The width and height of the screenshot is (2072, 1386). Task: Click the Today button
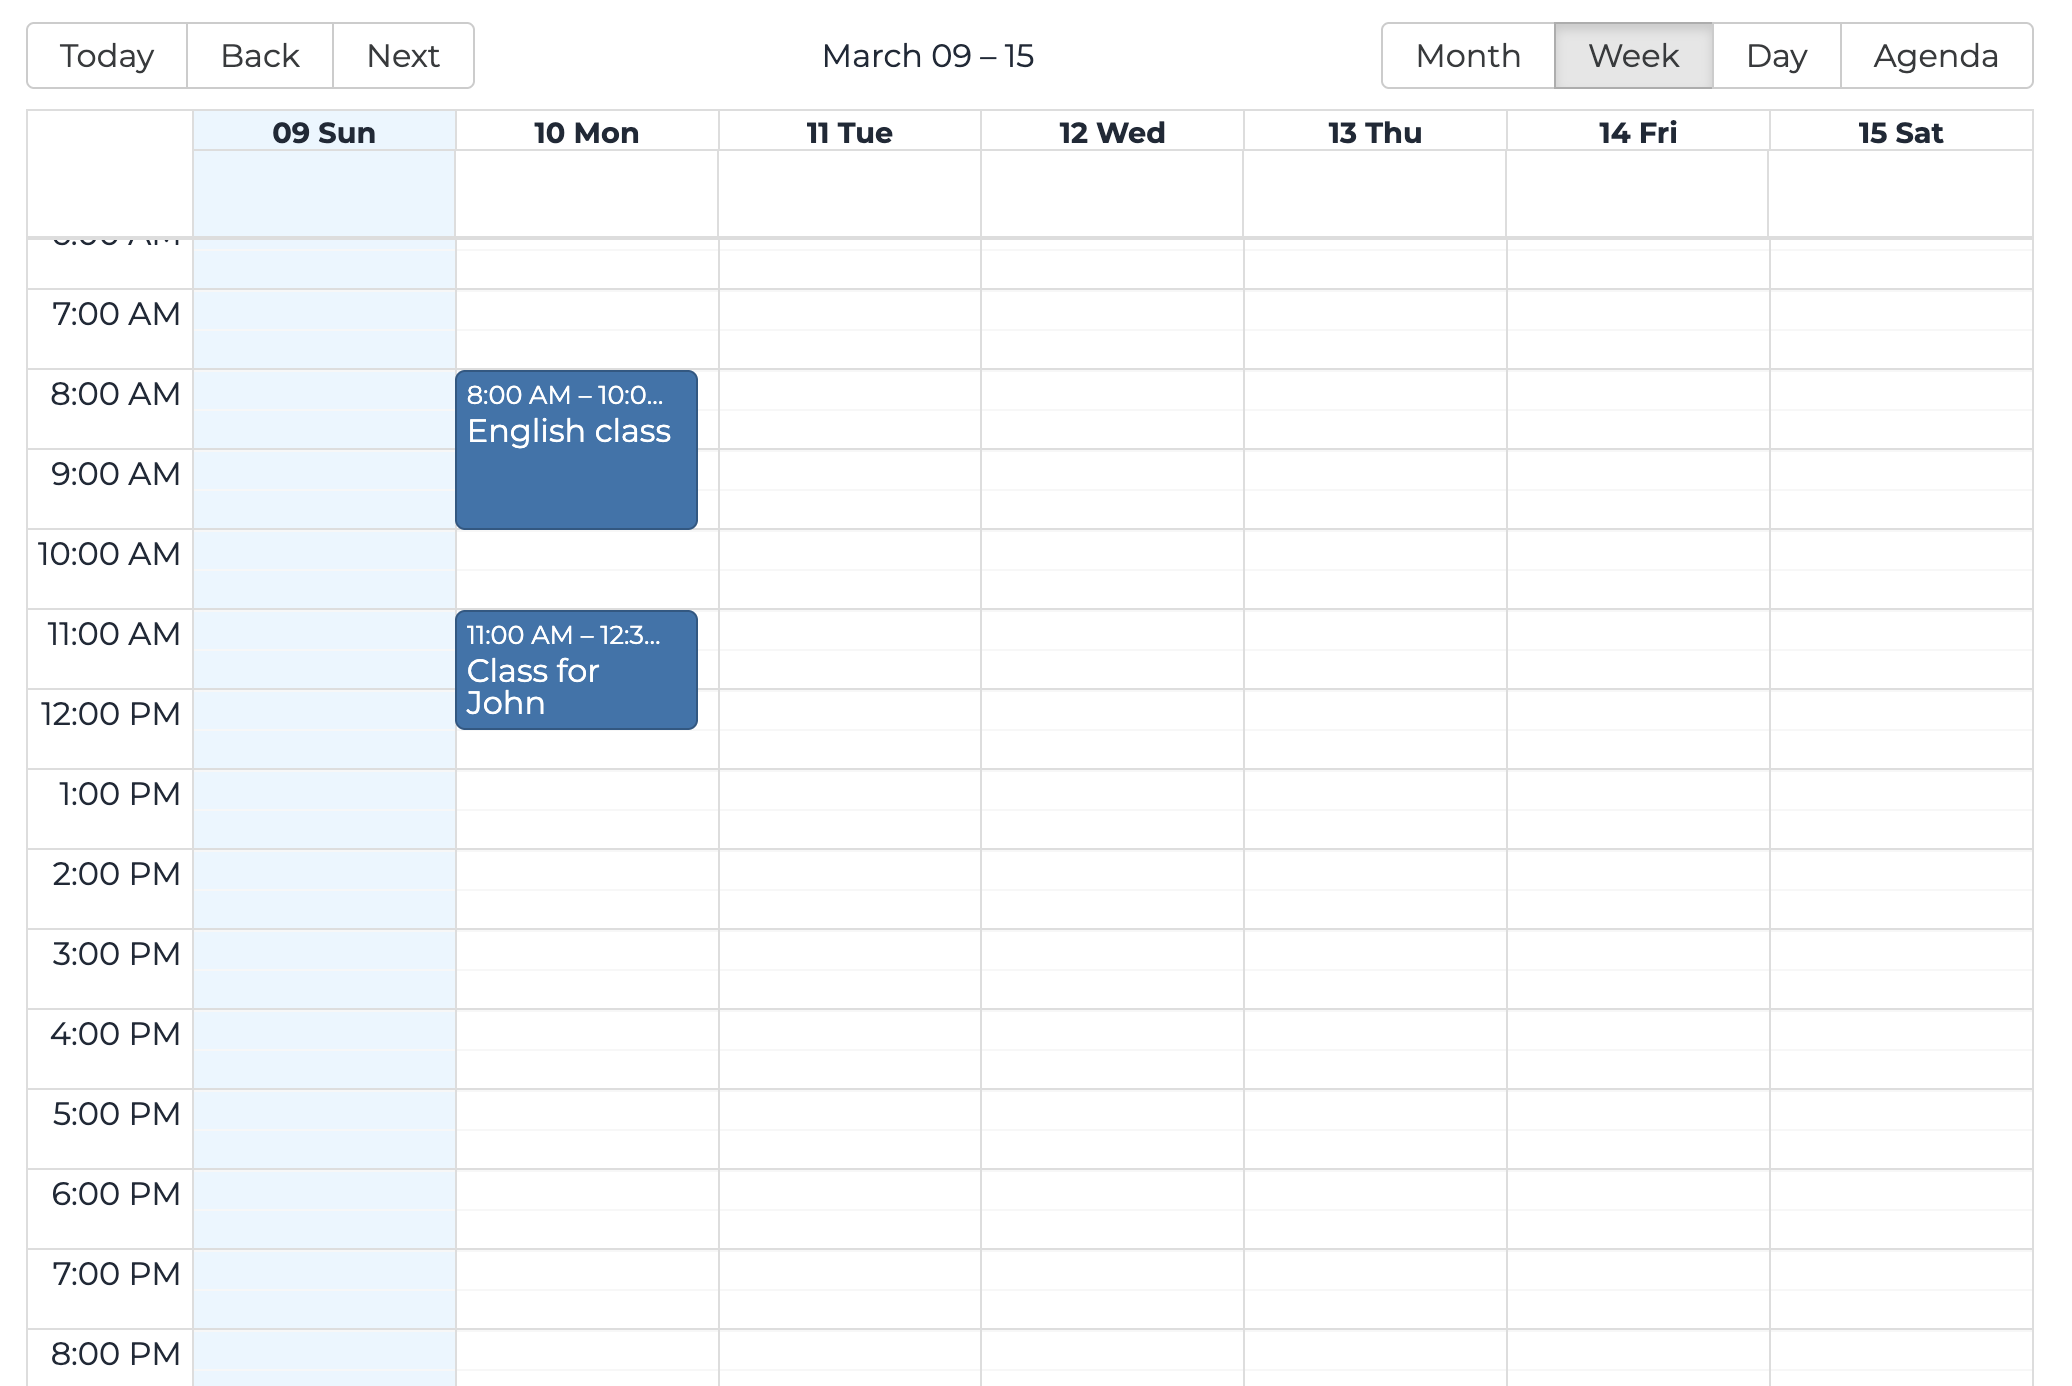(107, 56)
